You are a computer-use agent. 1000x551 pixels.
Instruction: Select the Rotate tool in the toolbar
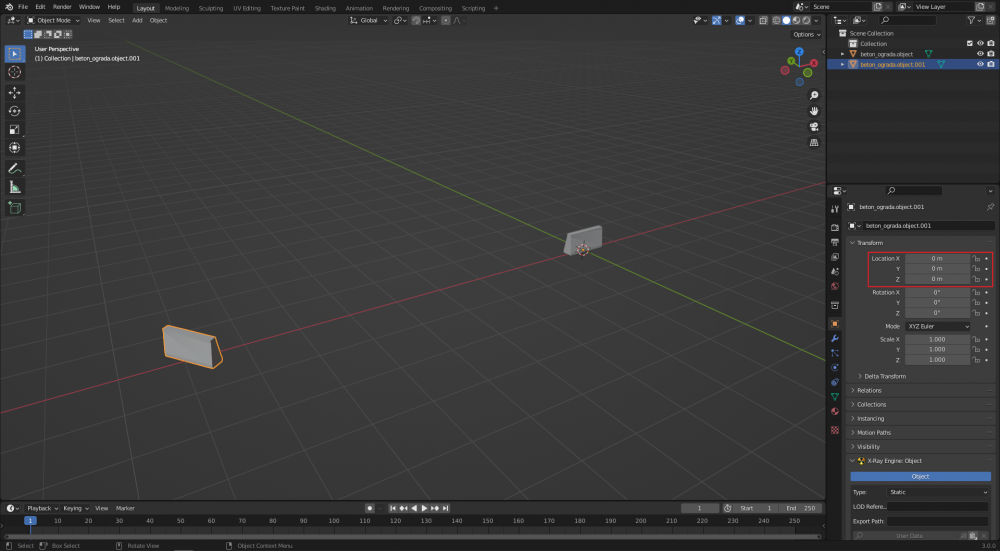pos(15,111)
